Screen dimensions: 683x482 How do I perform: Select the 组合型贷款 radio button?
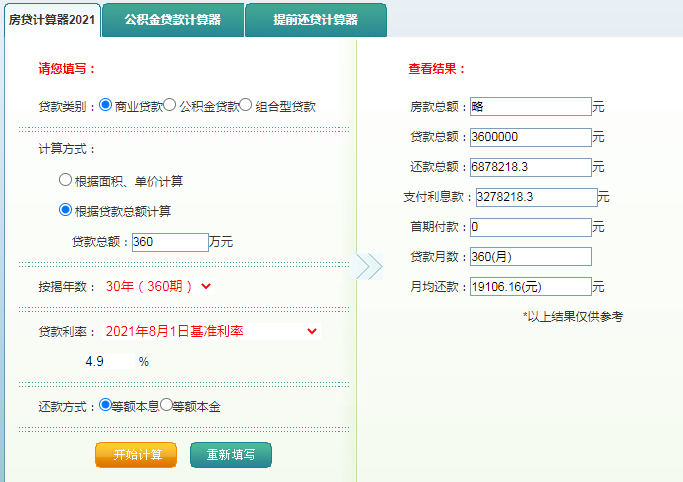pyautogui.click(x=246, y=104)
